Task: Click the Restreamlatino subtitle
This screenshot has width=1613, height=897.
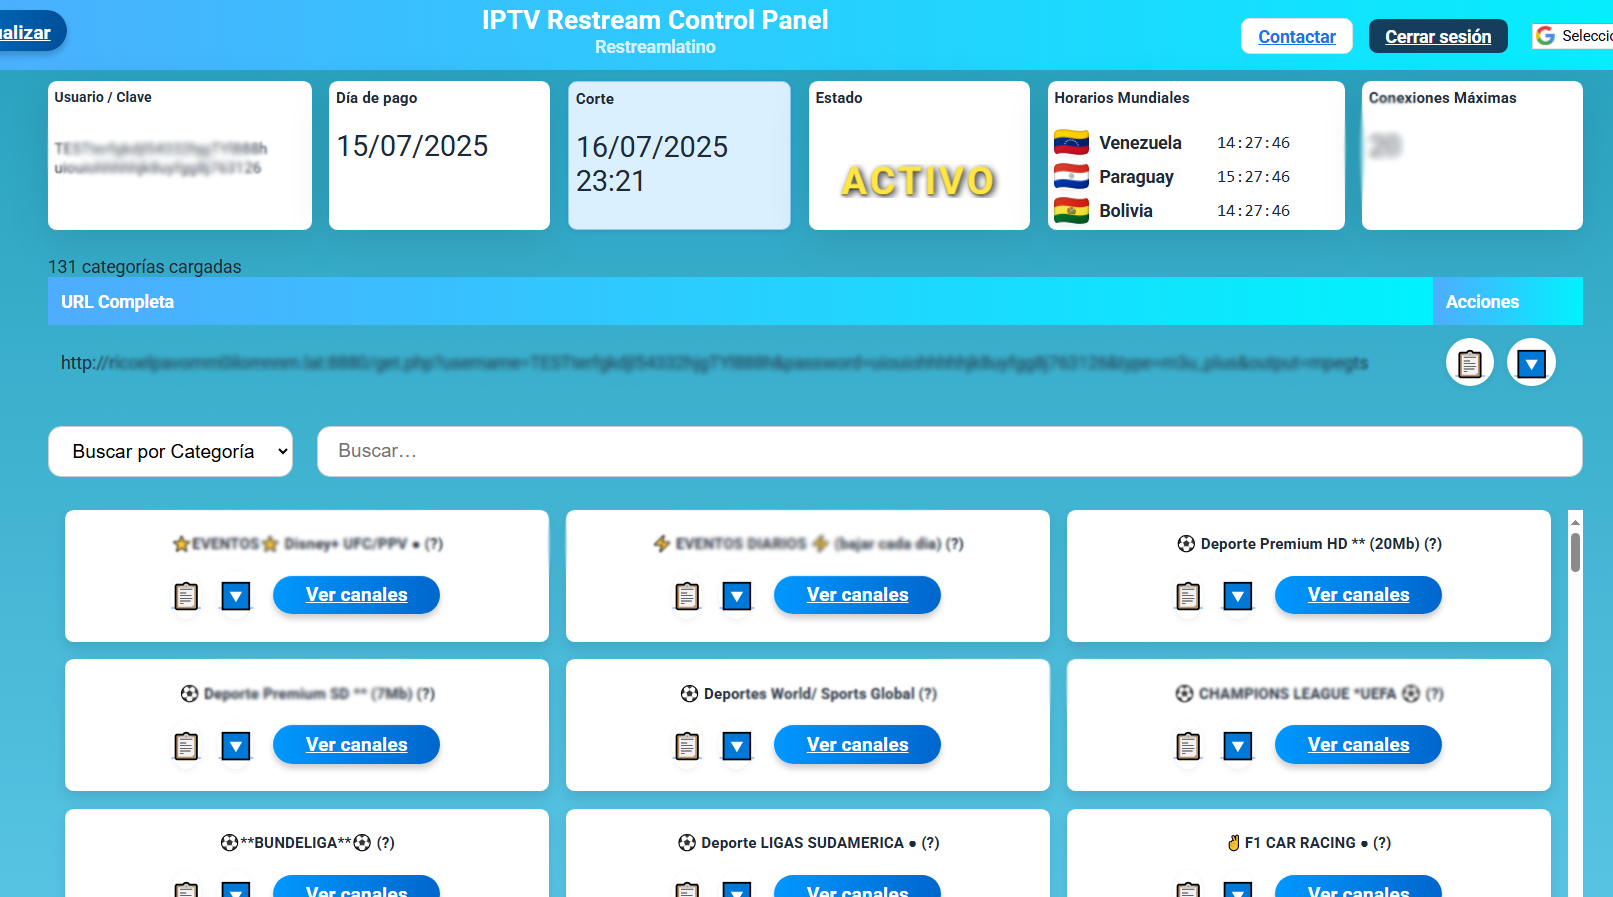Action: 655,47
